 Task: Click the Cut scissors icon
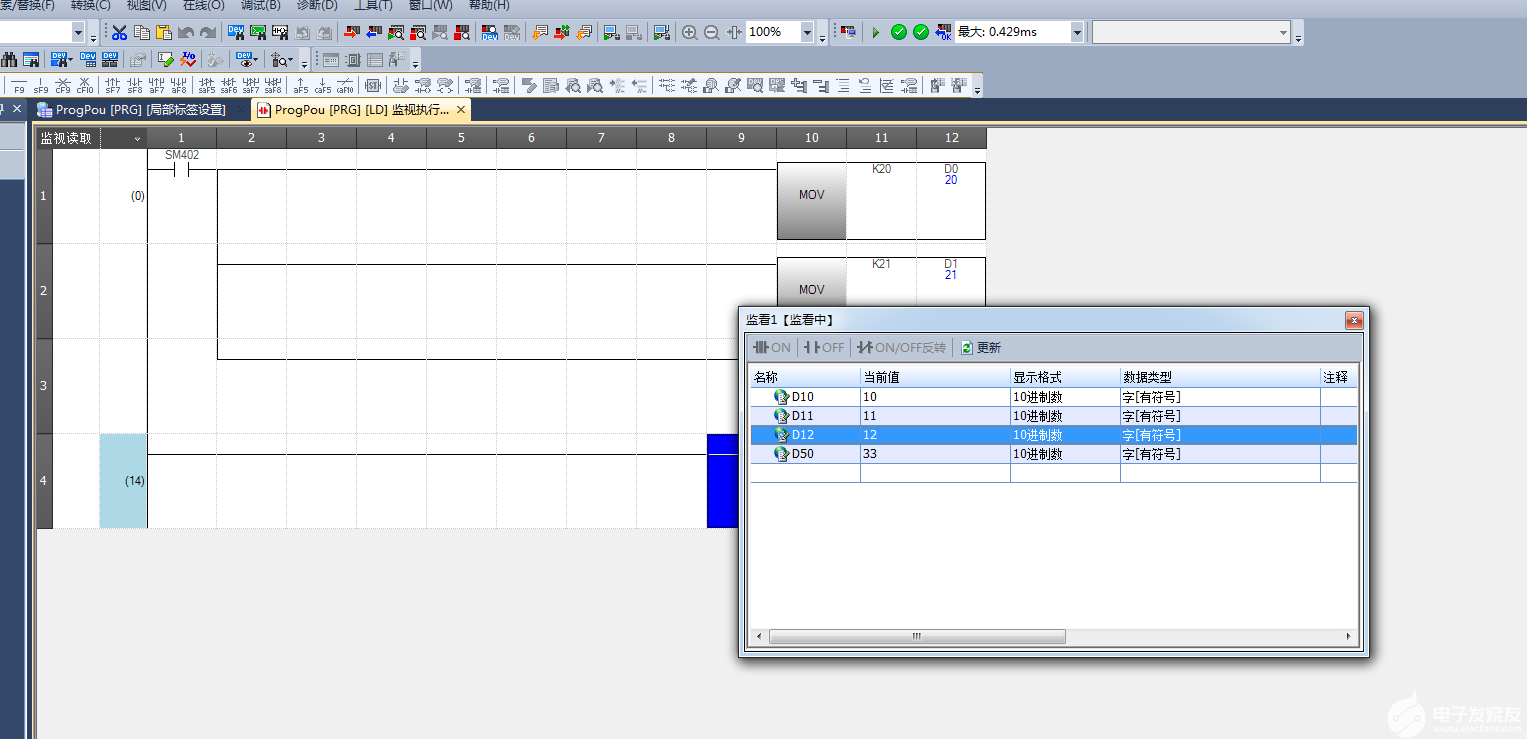120,32
